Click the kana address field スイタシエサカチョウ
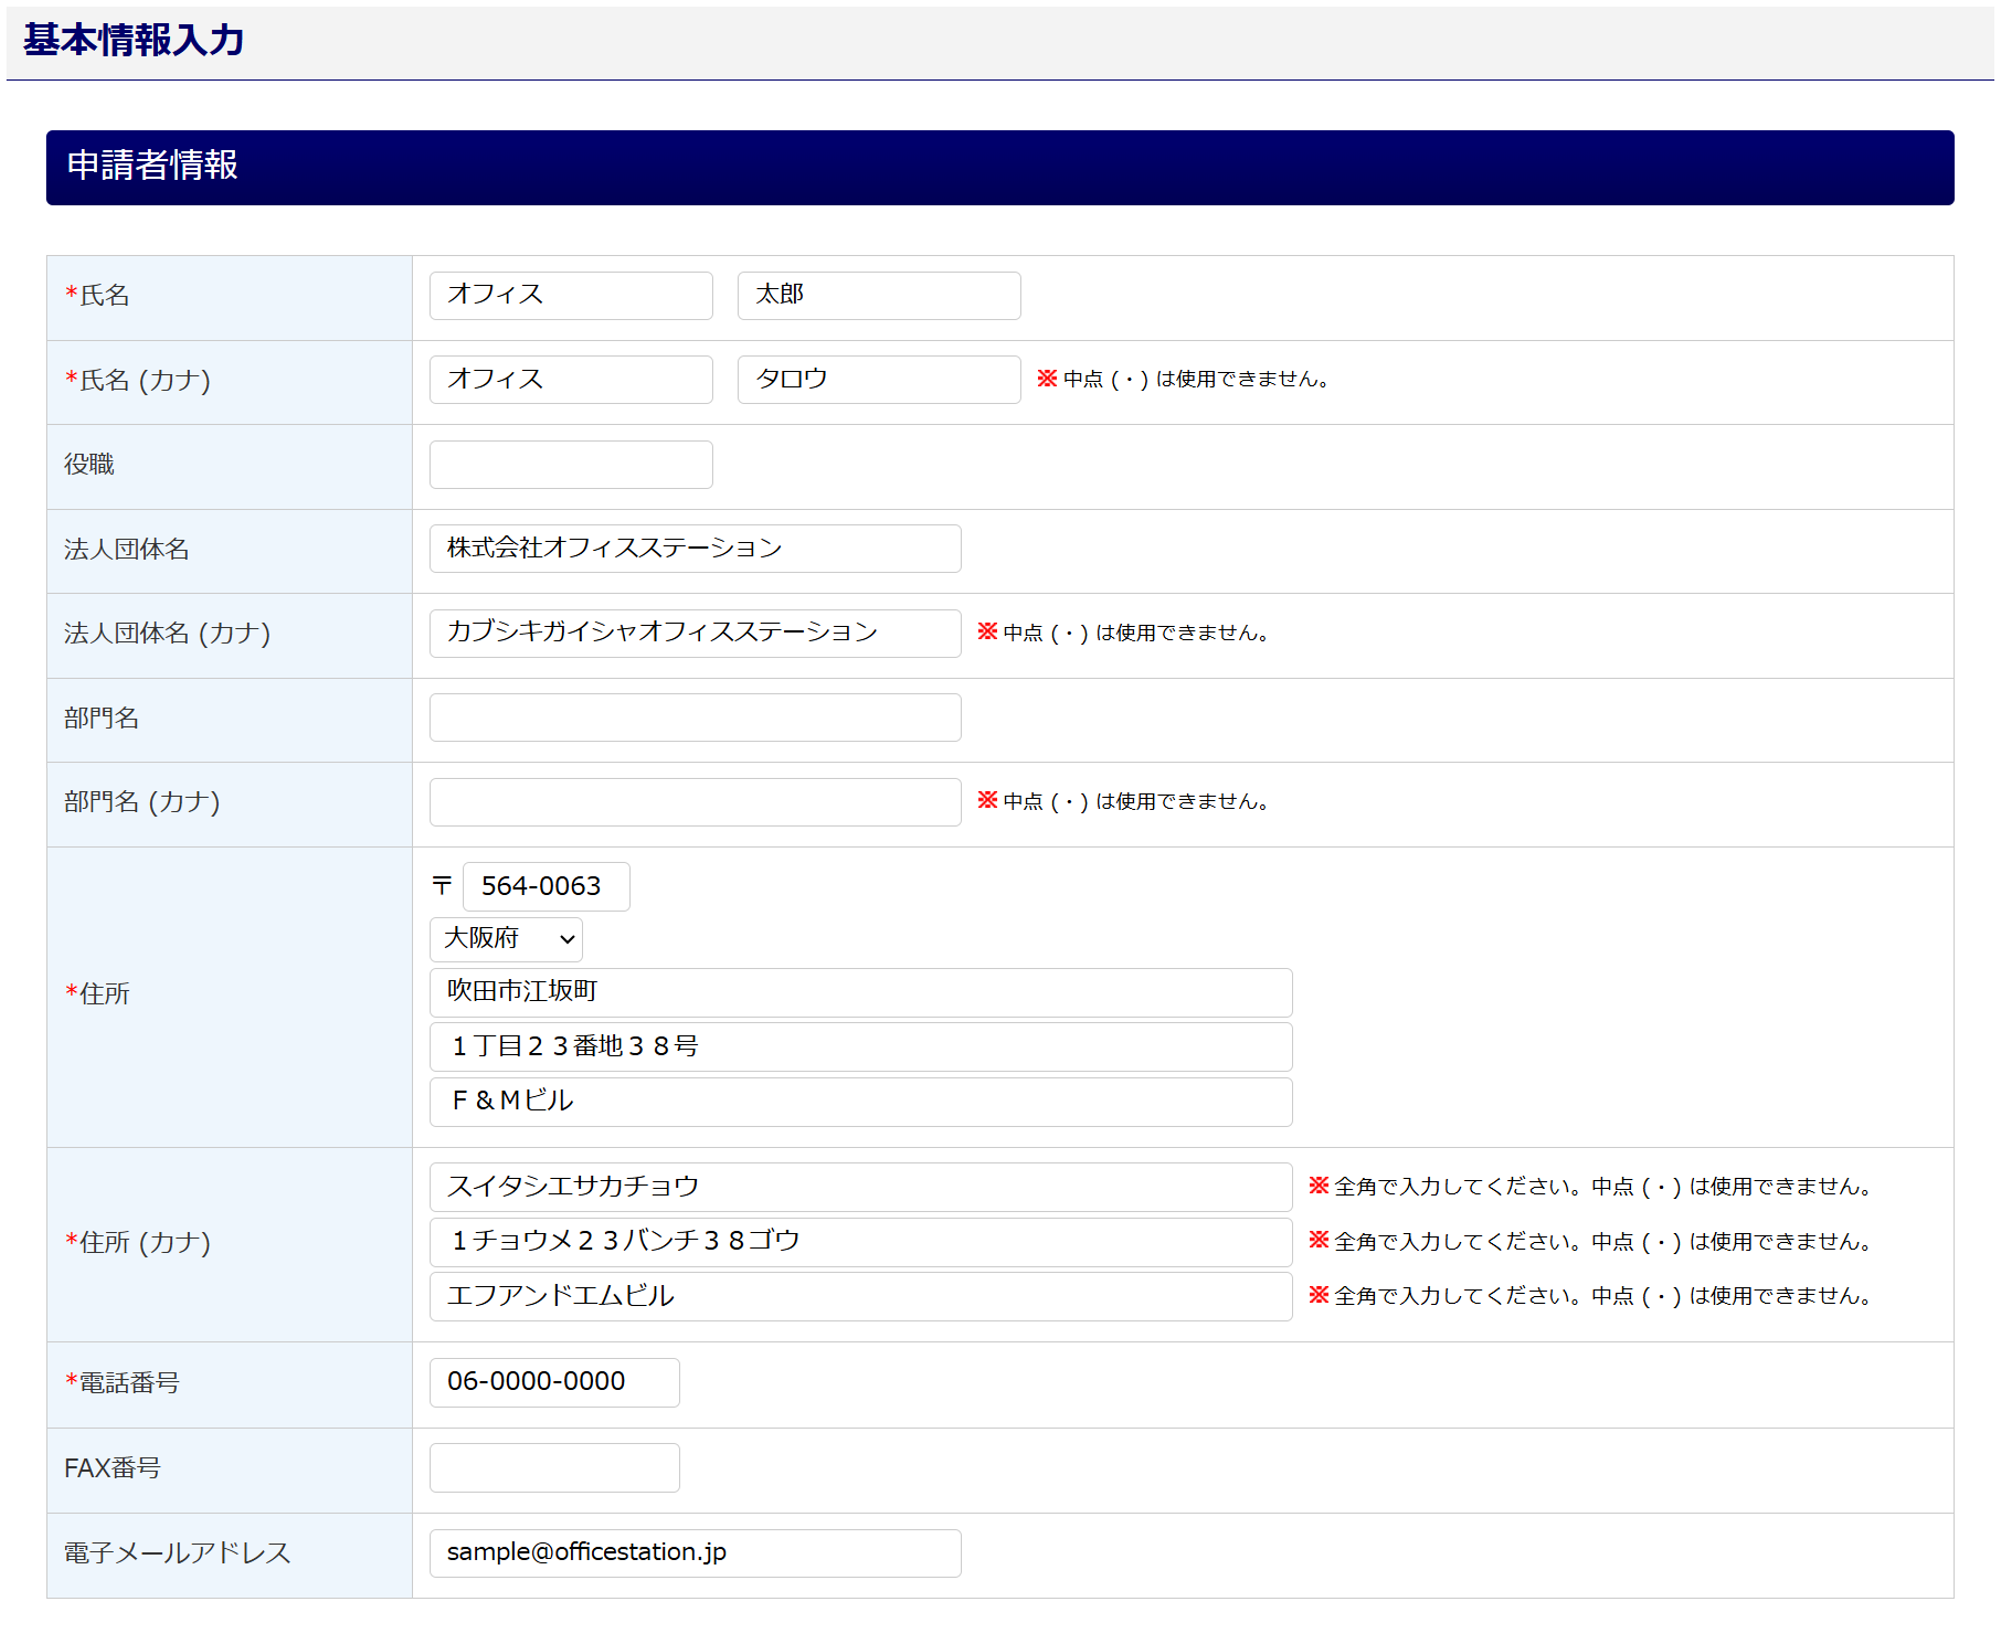2001x1633 pixels. click(860, 1186)
